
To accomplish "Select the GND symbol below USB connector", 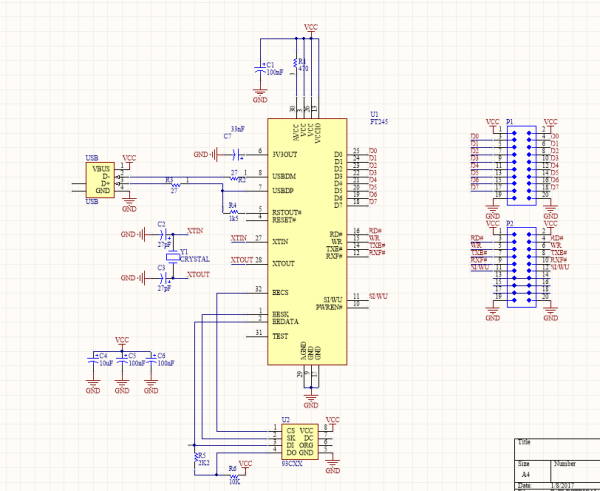I will pyautogui.click(x=129, y=204).
